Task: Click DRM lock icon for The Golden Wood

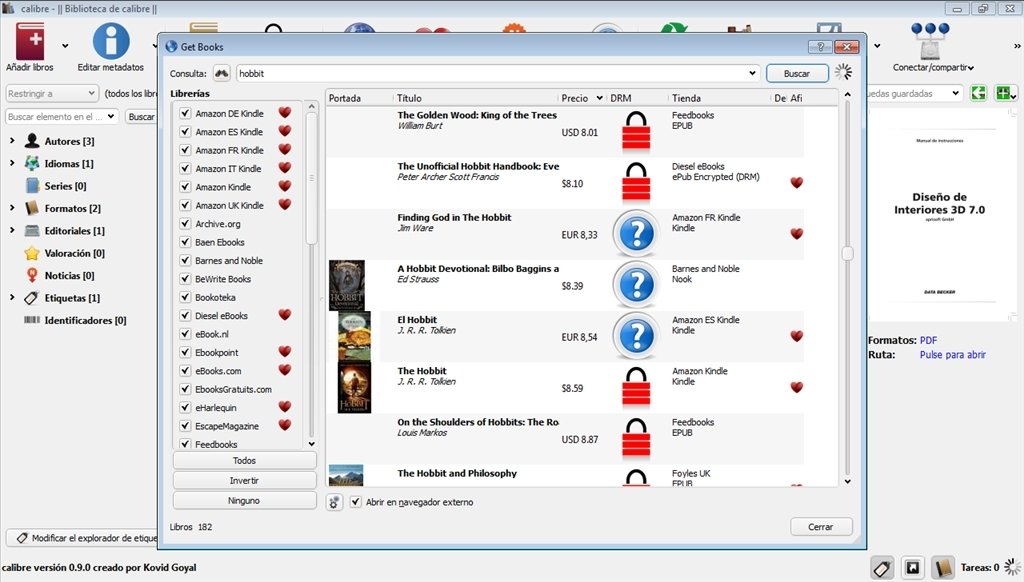Action: (636, 131)
